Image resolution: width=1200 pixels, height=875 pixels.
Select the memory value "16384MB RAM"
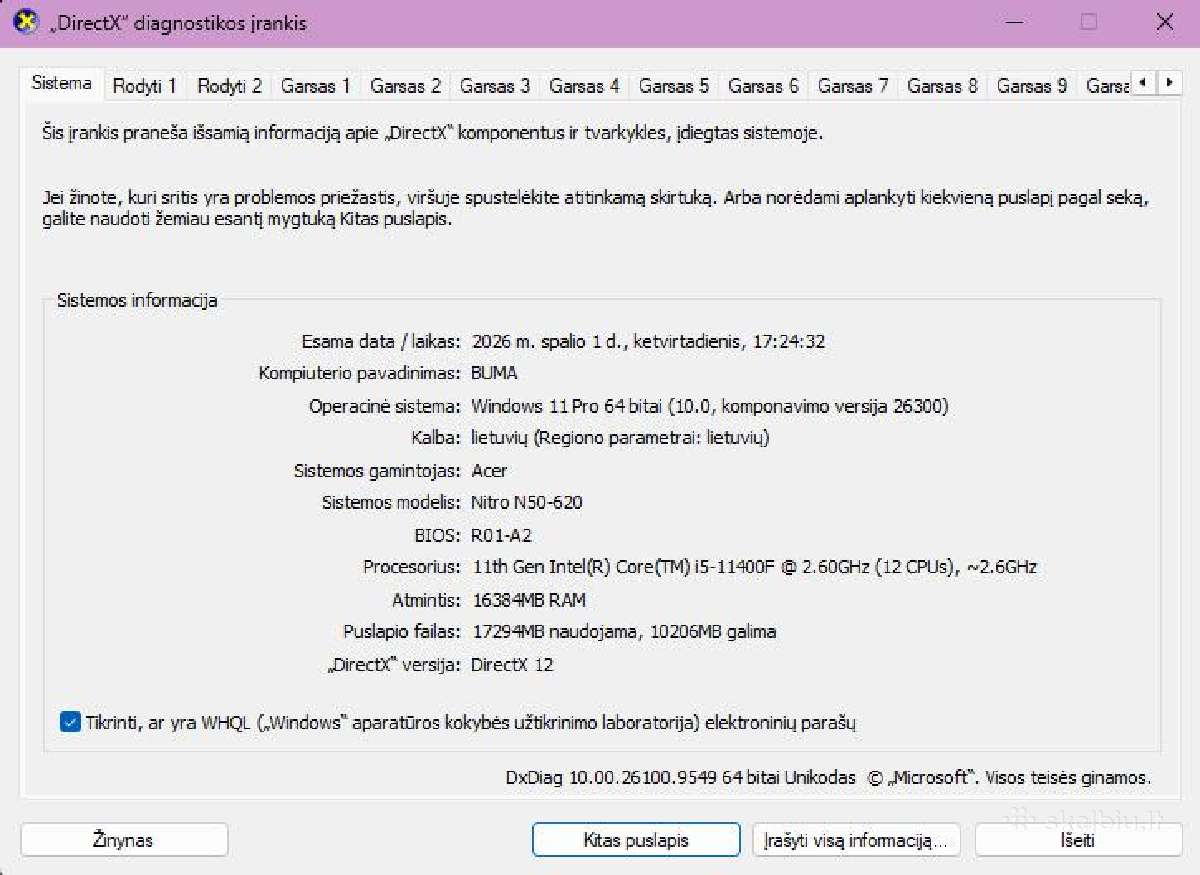point(529,600)
